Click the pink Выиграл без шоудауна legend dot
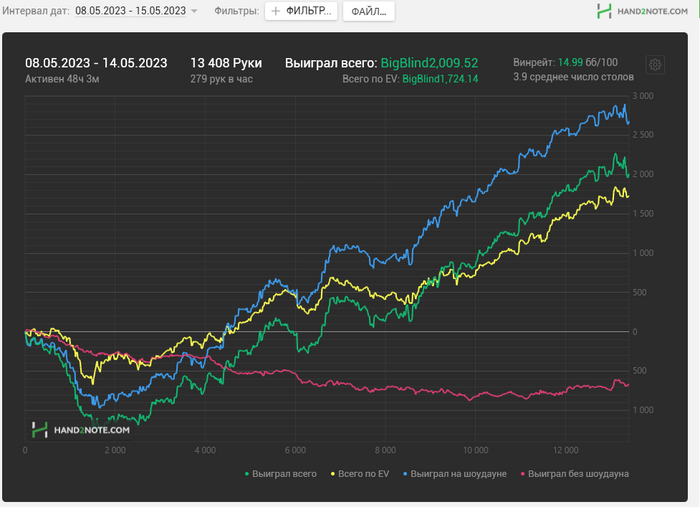This screenshot has width=700, height=507. (523, 474)
